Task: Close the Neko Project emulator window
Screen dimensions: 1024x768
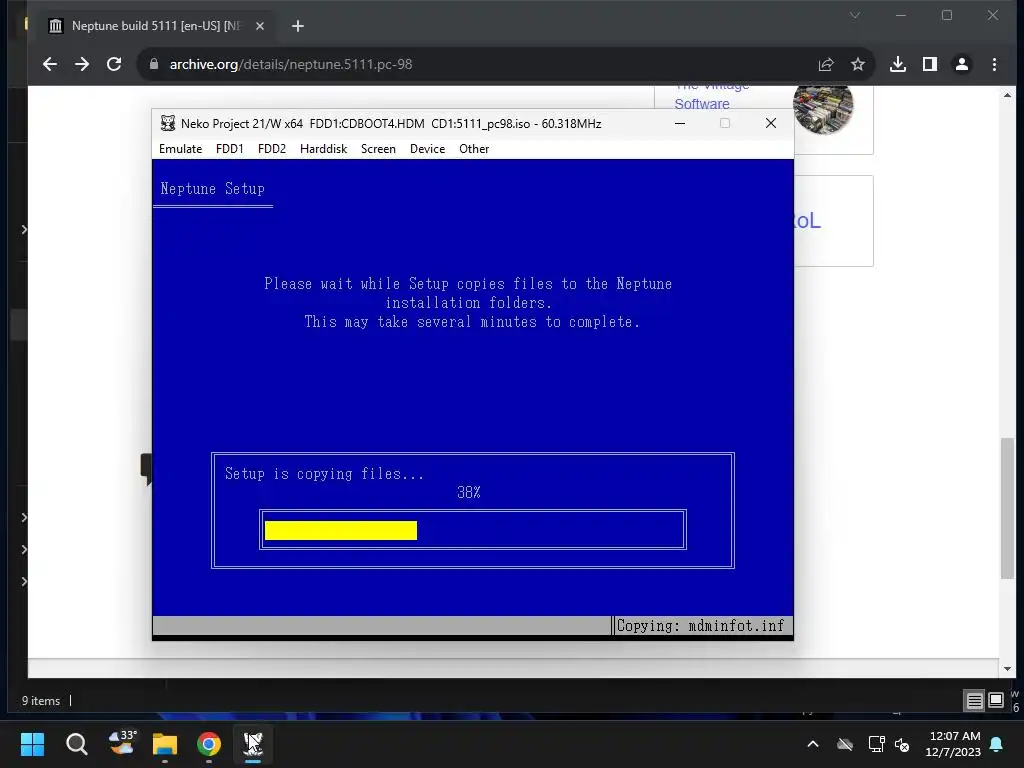Action: (771, 123)
